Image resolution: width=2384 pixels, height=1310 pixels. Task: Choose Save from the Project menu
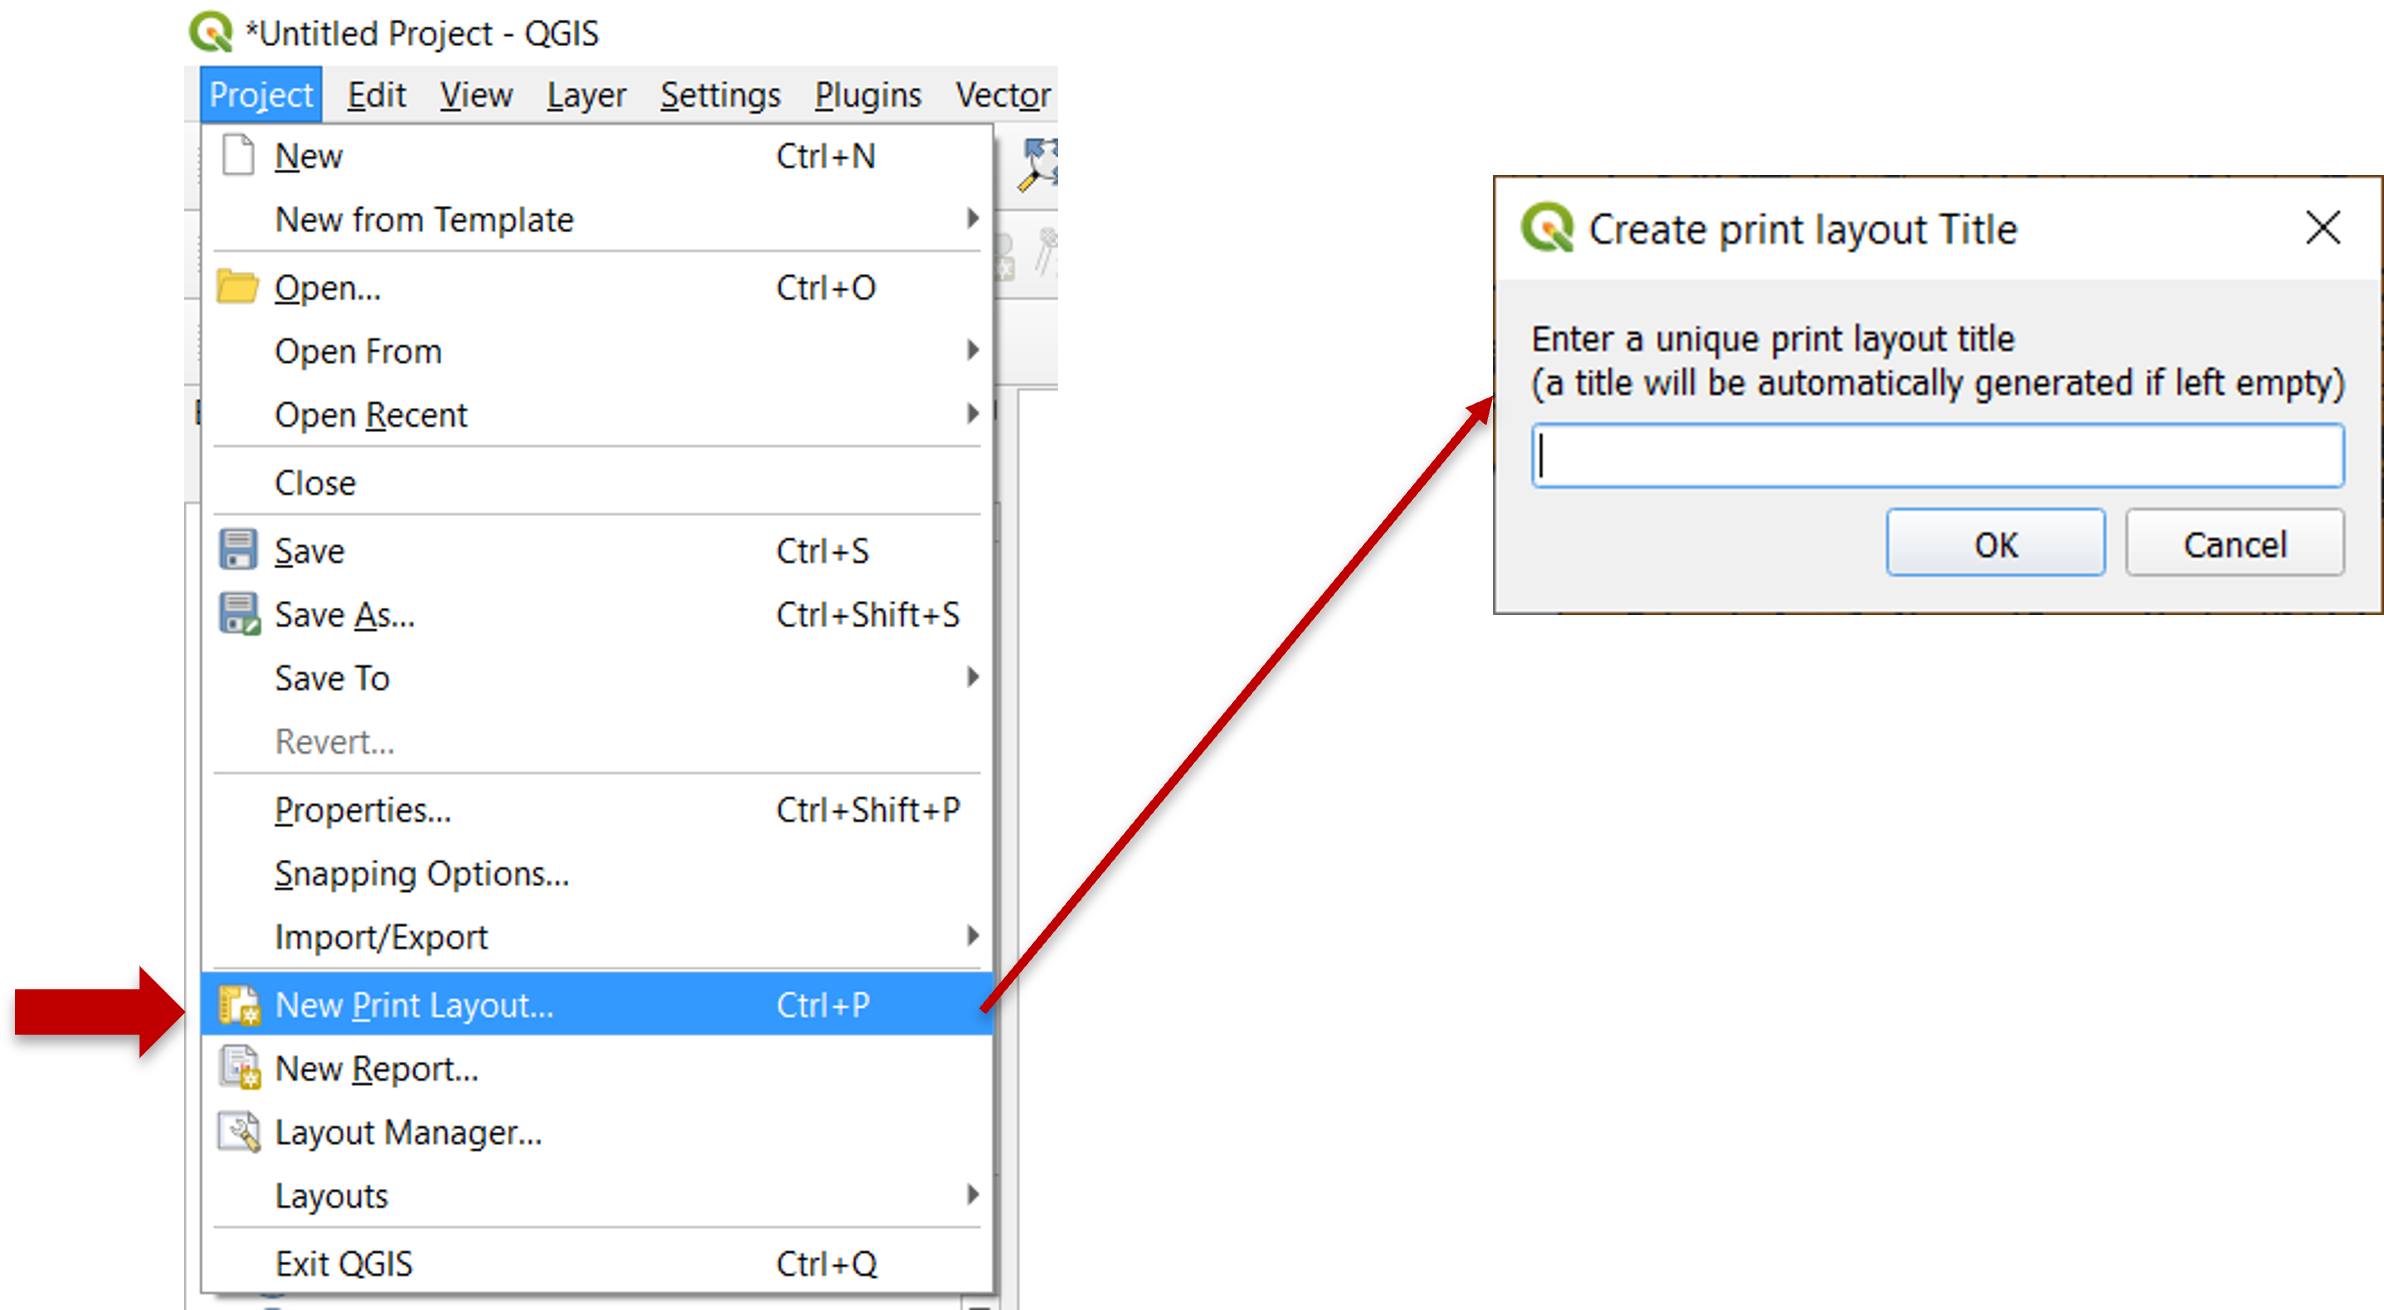597,551
